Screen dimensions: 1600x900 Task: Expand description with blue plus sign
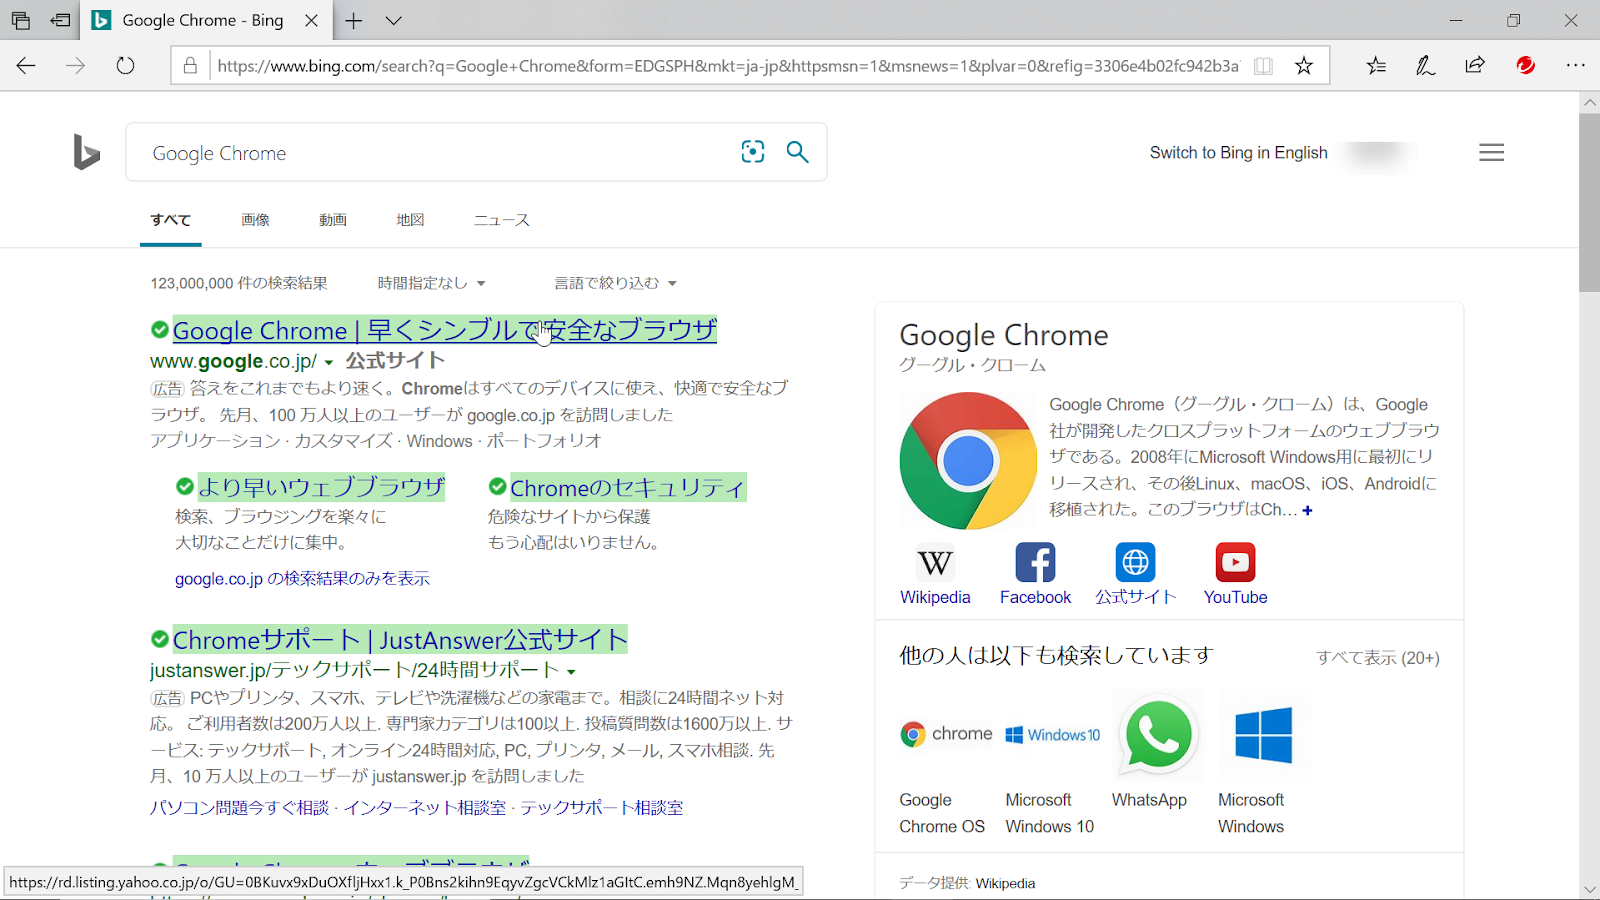[x=1307, y=510]
